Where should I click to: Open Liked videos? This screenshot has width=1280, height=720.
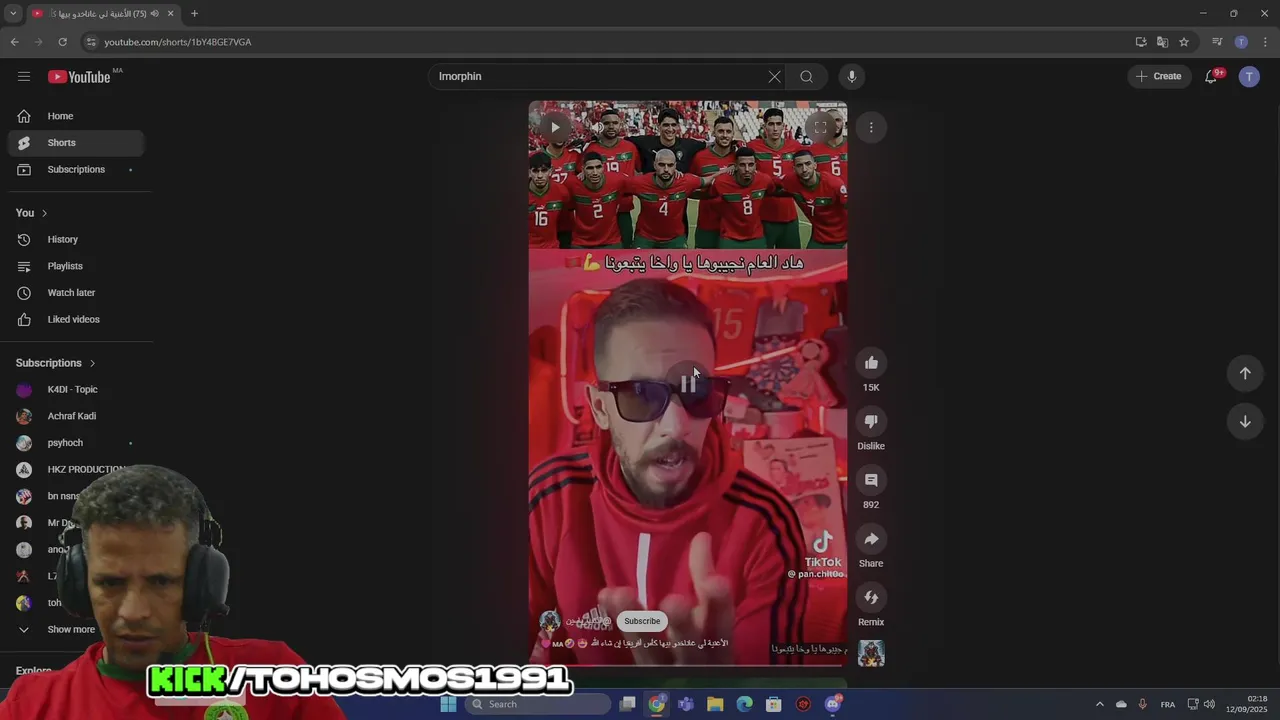(x=76, y=319)
